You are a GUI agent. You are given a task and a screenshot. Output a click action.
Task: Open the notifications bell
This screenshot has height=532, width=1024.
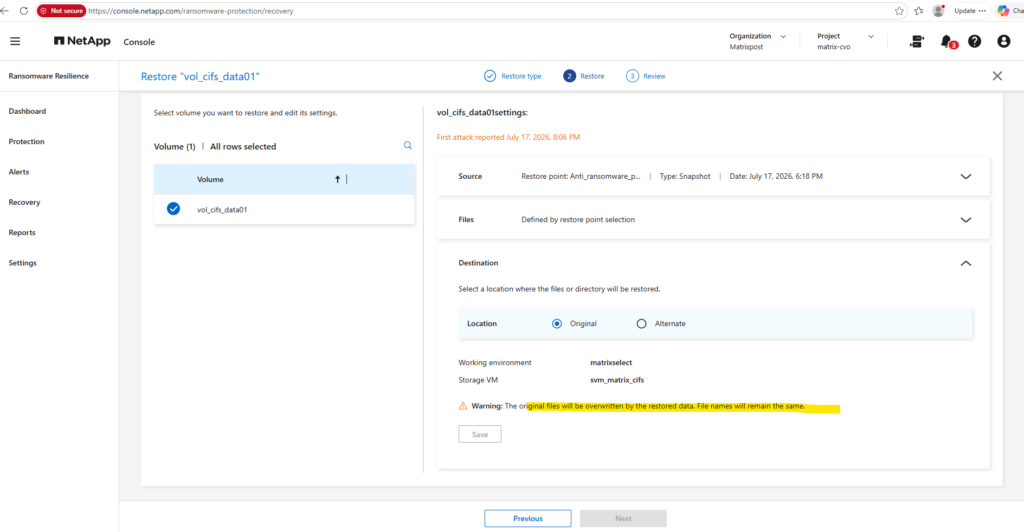point(947,41)
